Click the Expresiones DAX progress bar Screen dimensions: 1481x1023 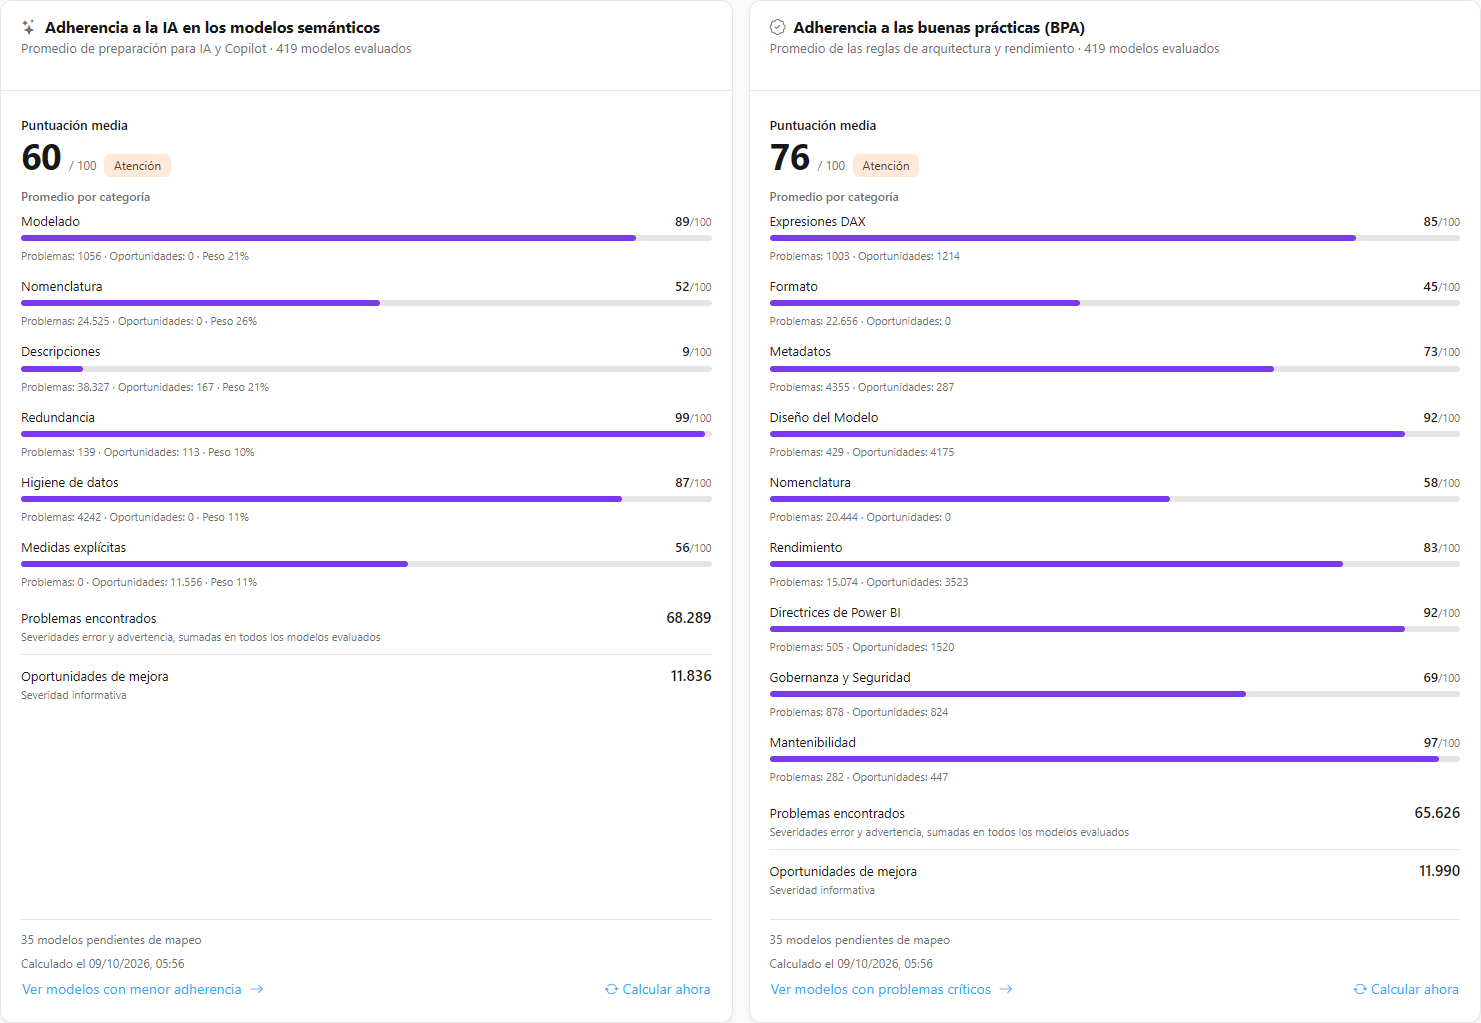(1114, 238)
